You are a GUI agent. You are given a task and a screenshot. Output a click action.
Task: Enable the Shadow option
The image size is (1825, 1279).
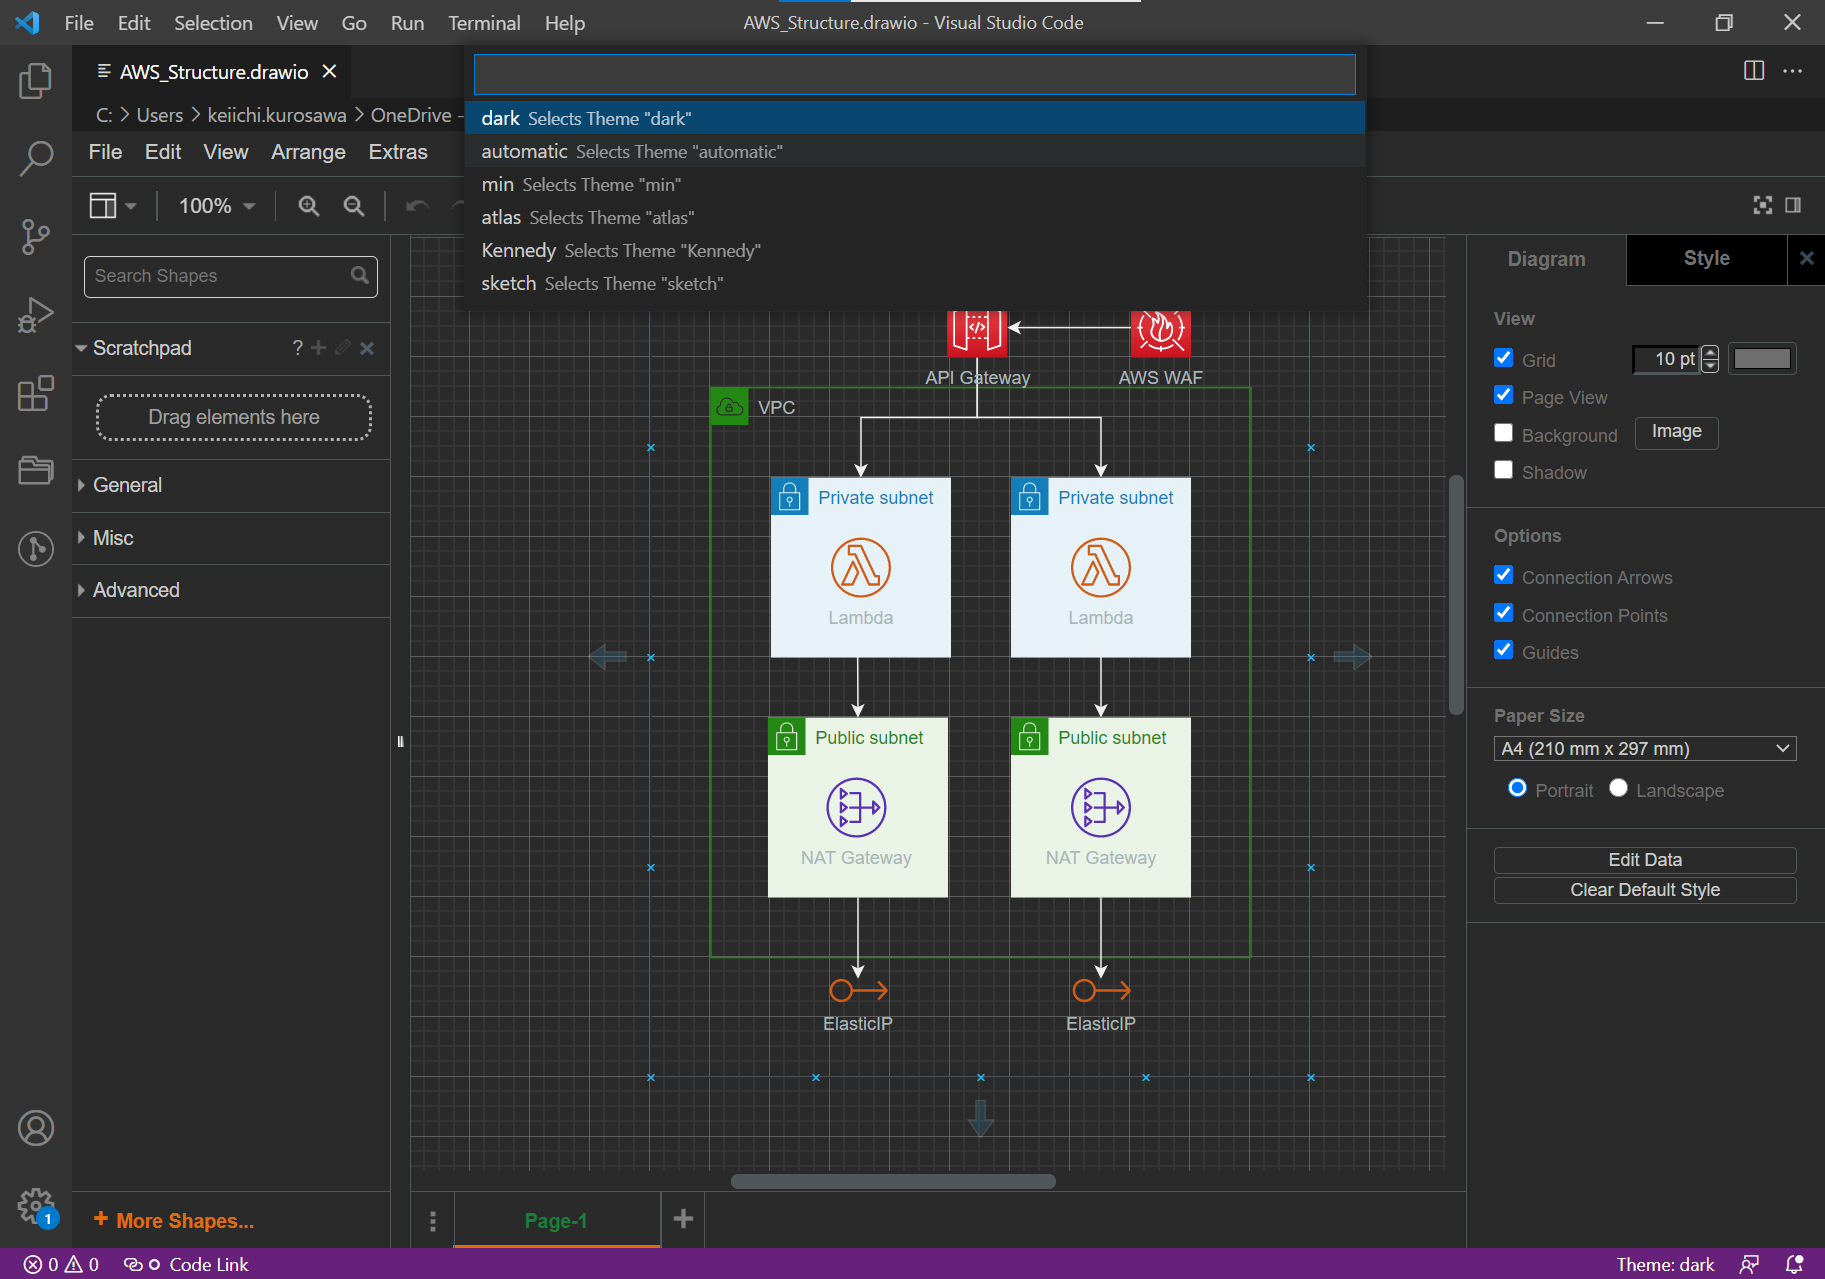tap(1503, 469)
